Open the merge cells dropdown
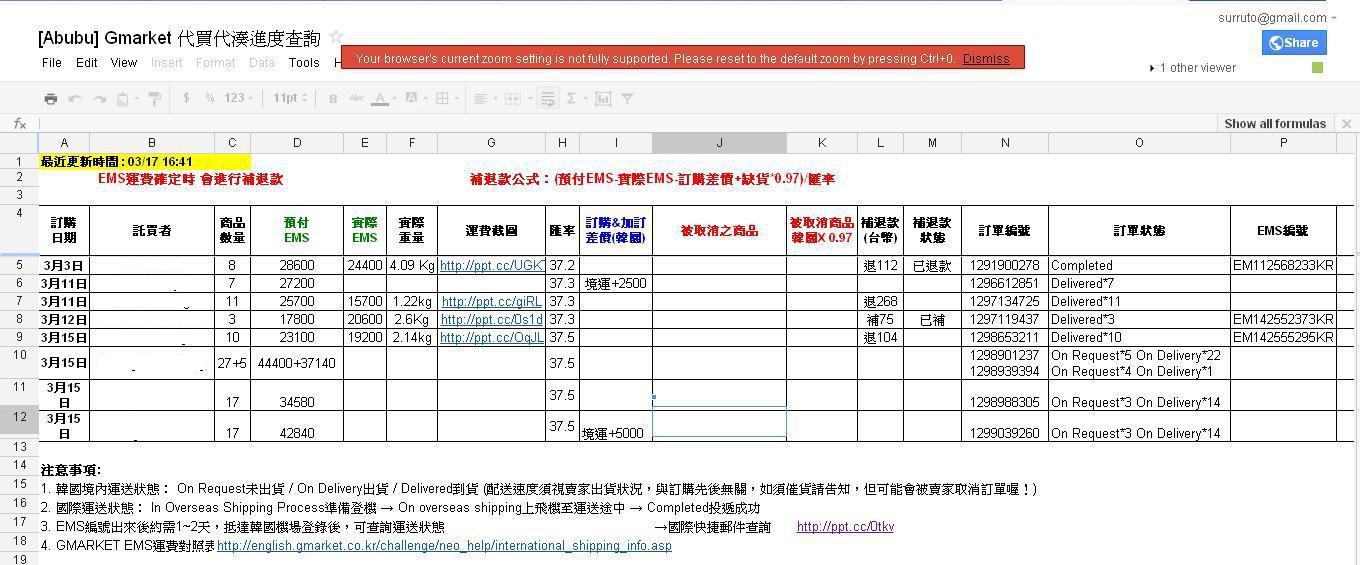 point(516,98)
